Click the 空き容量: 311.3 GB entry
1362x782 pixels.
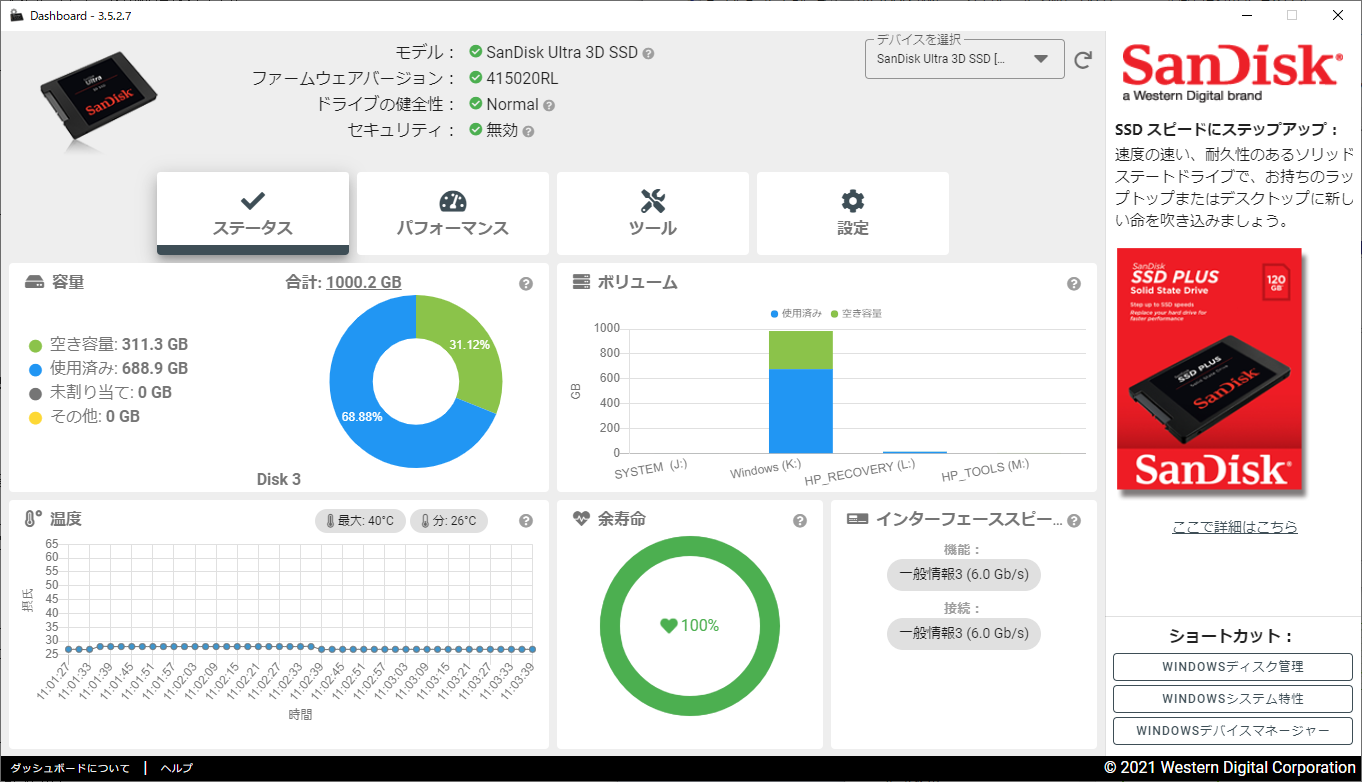point(108,345)
